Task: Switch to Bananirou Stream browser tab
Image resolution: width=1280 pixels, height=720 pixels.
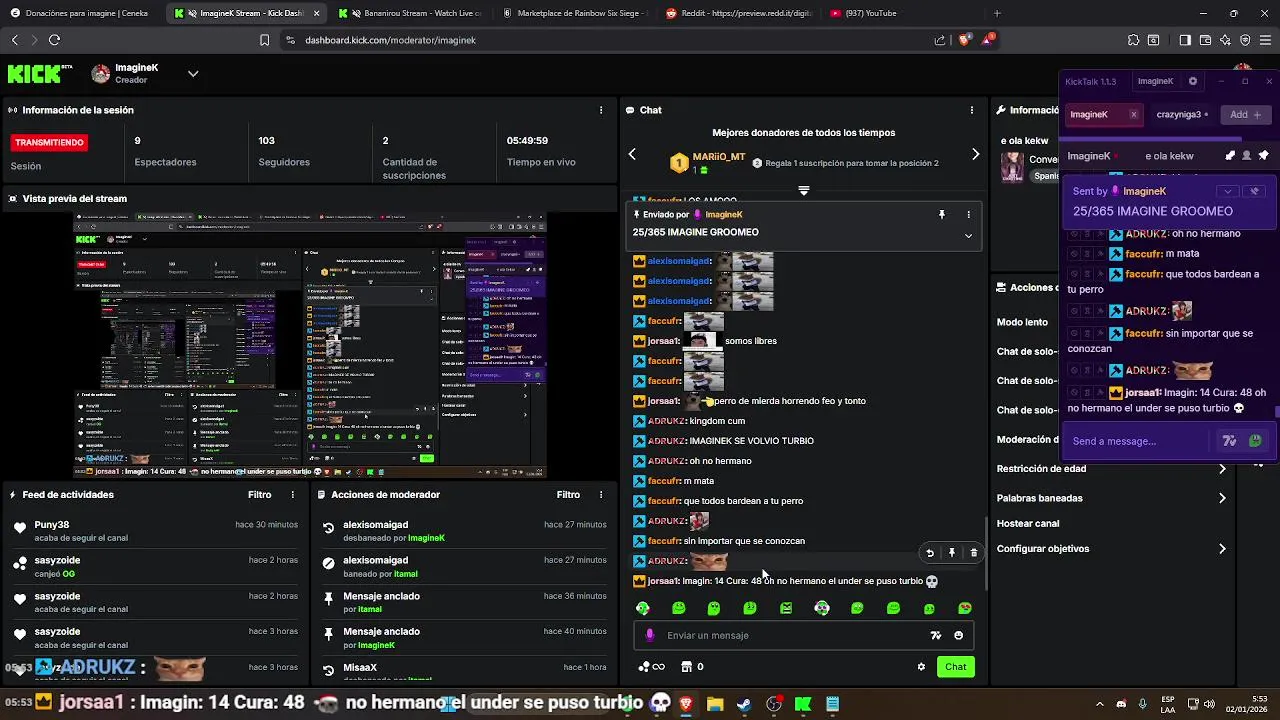Action: coord(410,13)
